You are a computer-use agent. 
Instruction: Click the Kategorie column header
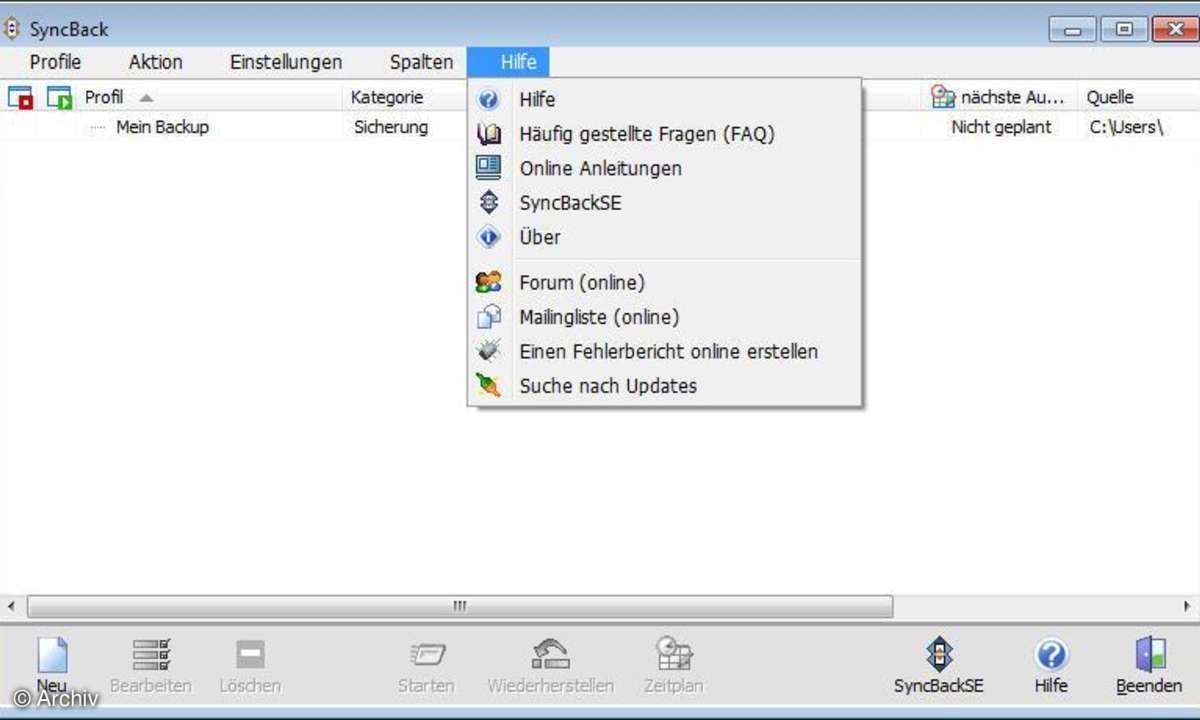point(387,98)
